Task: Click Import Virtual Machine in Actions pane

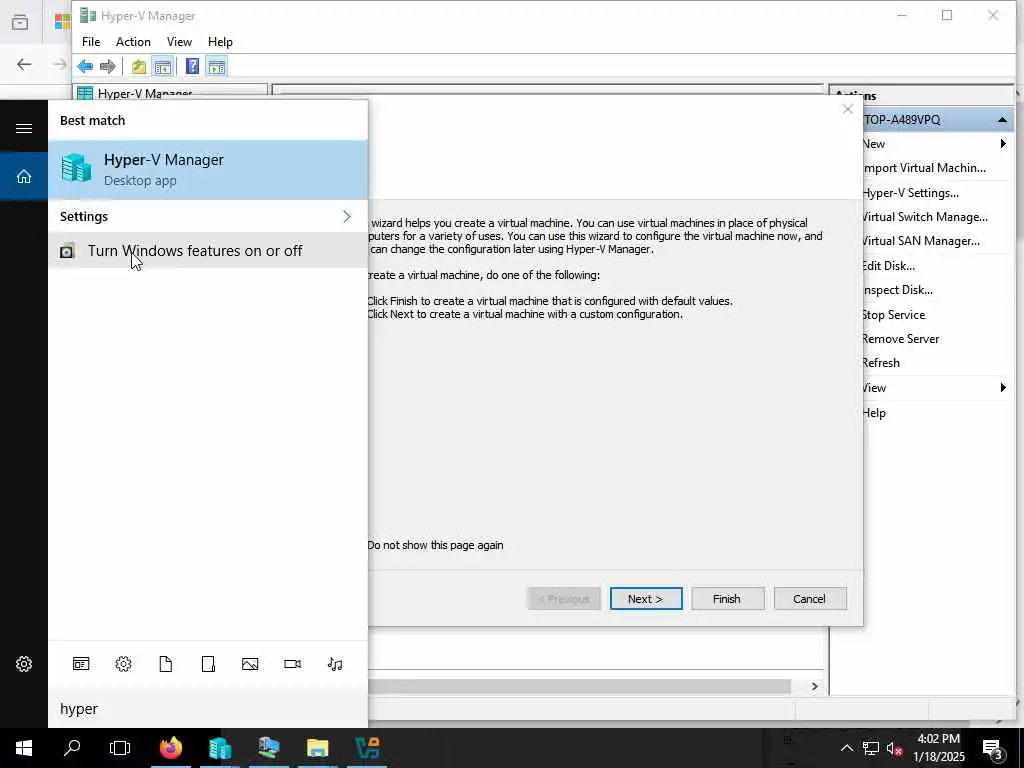Action: [923, 168]
